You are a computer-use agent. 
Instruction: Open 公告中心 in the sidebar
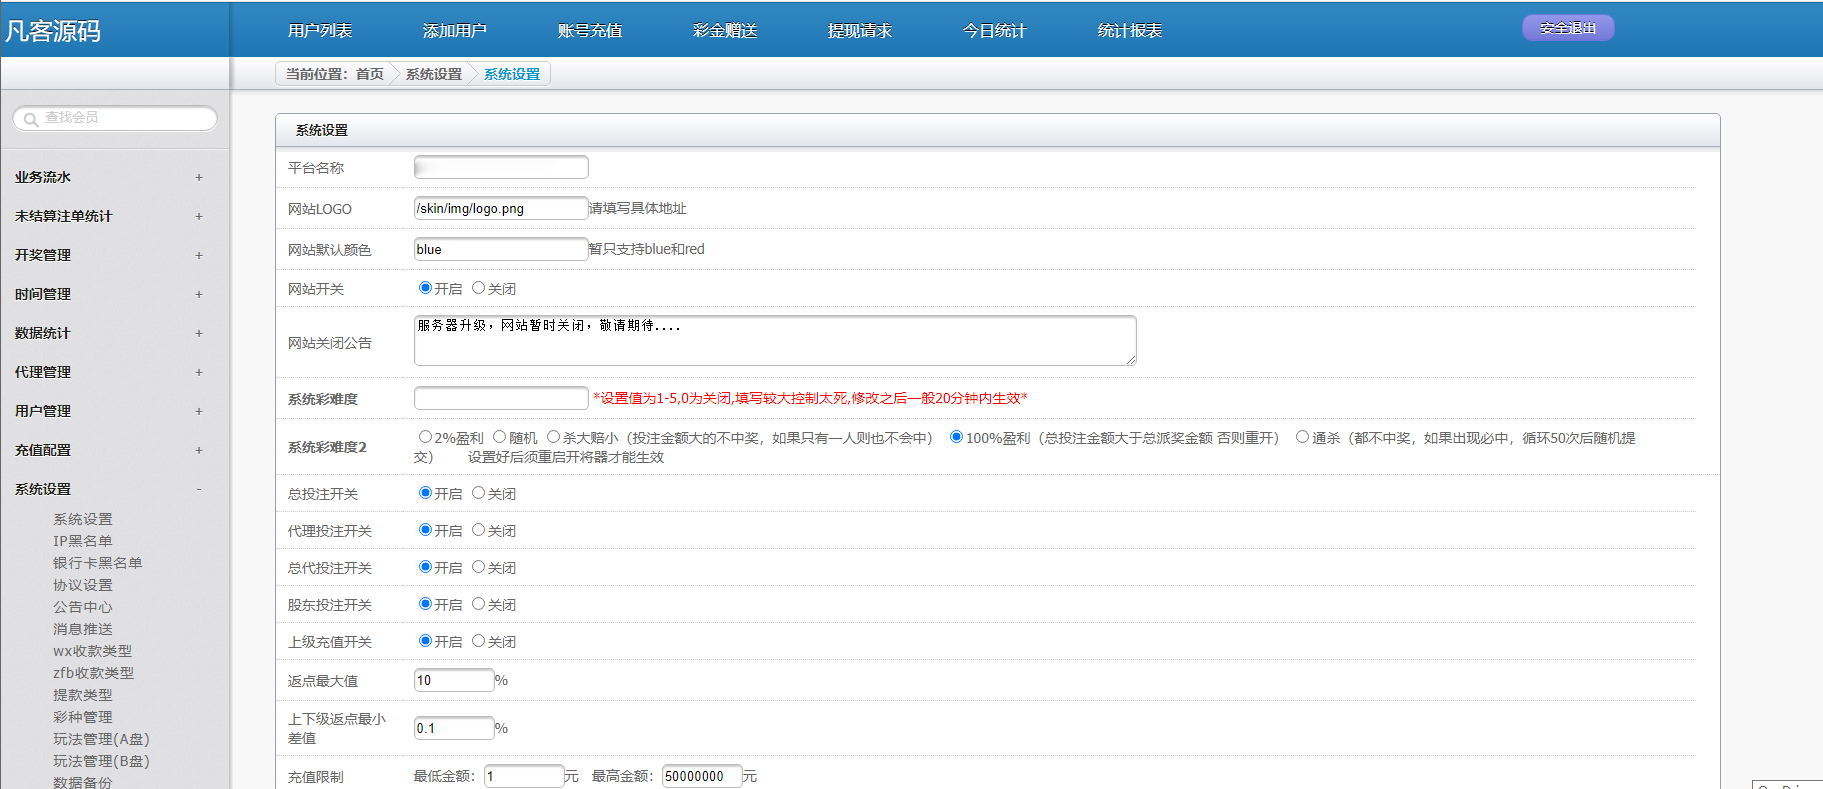tap(83, 607)
